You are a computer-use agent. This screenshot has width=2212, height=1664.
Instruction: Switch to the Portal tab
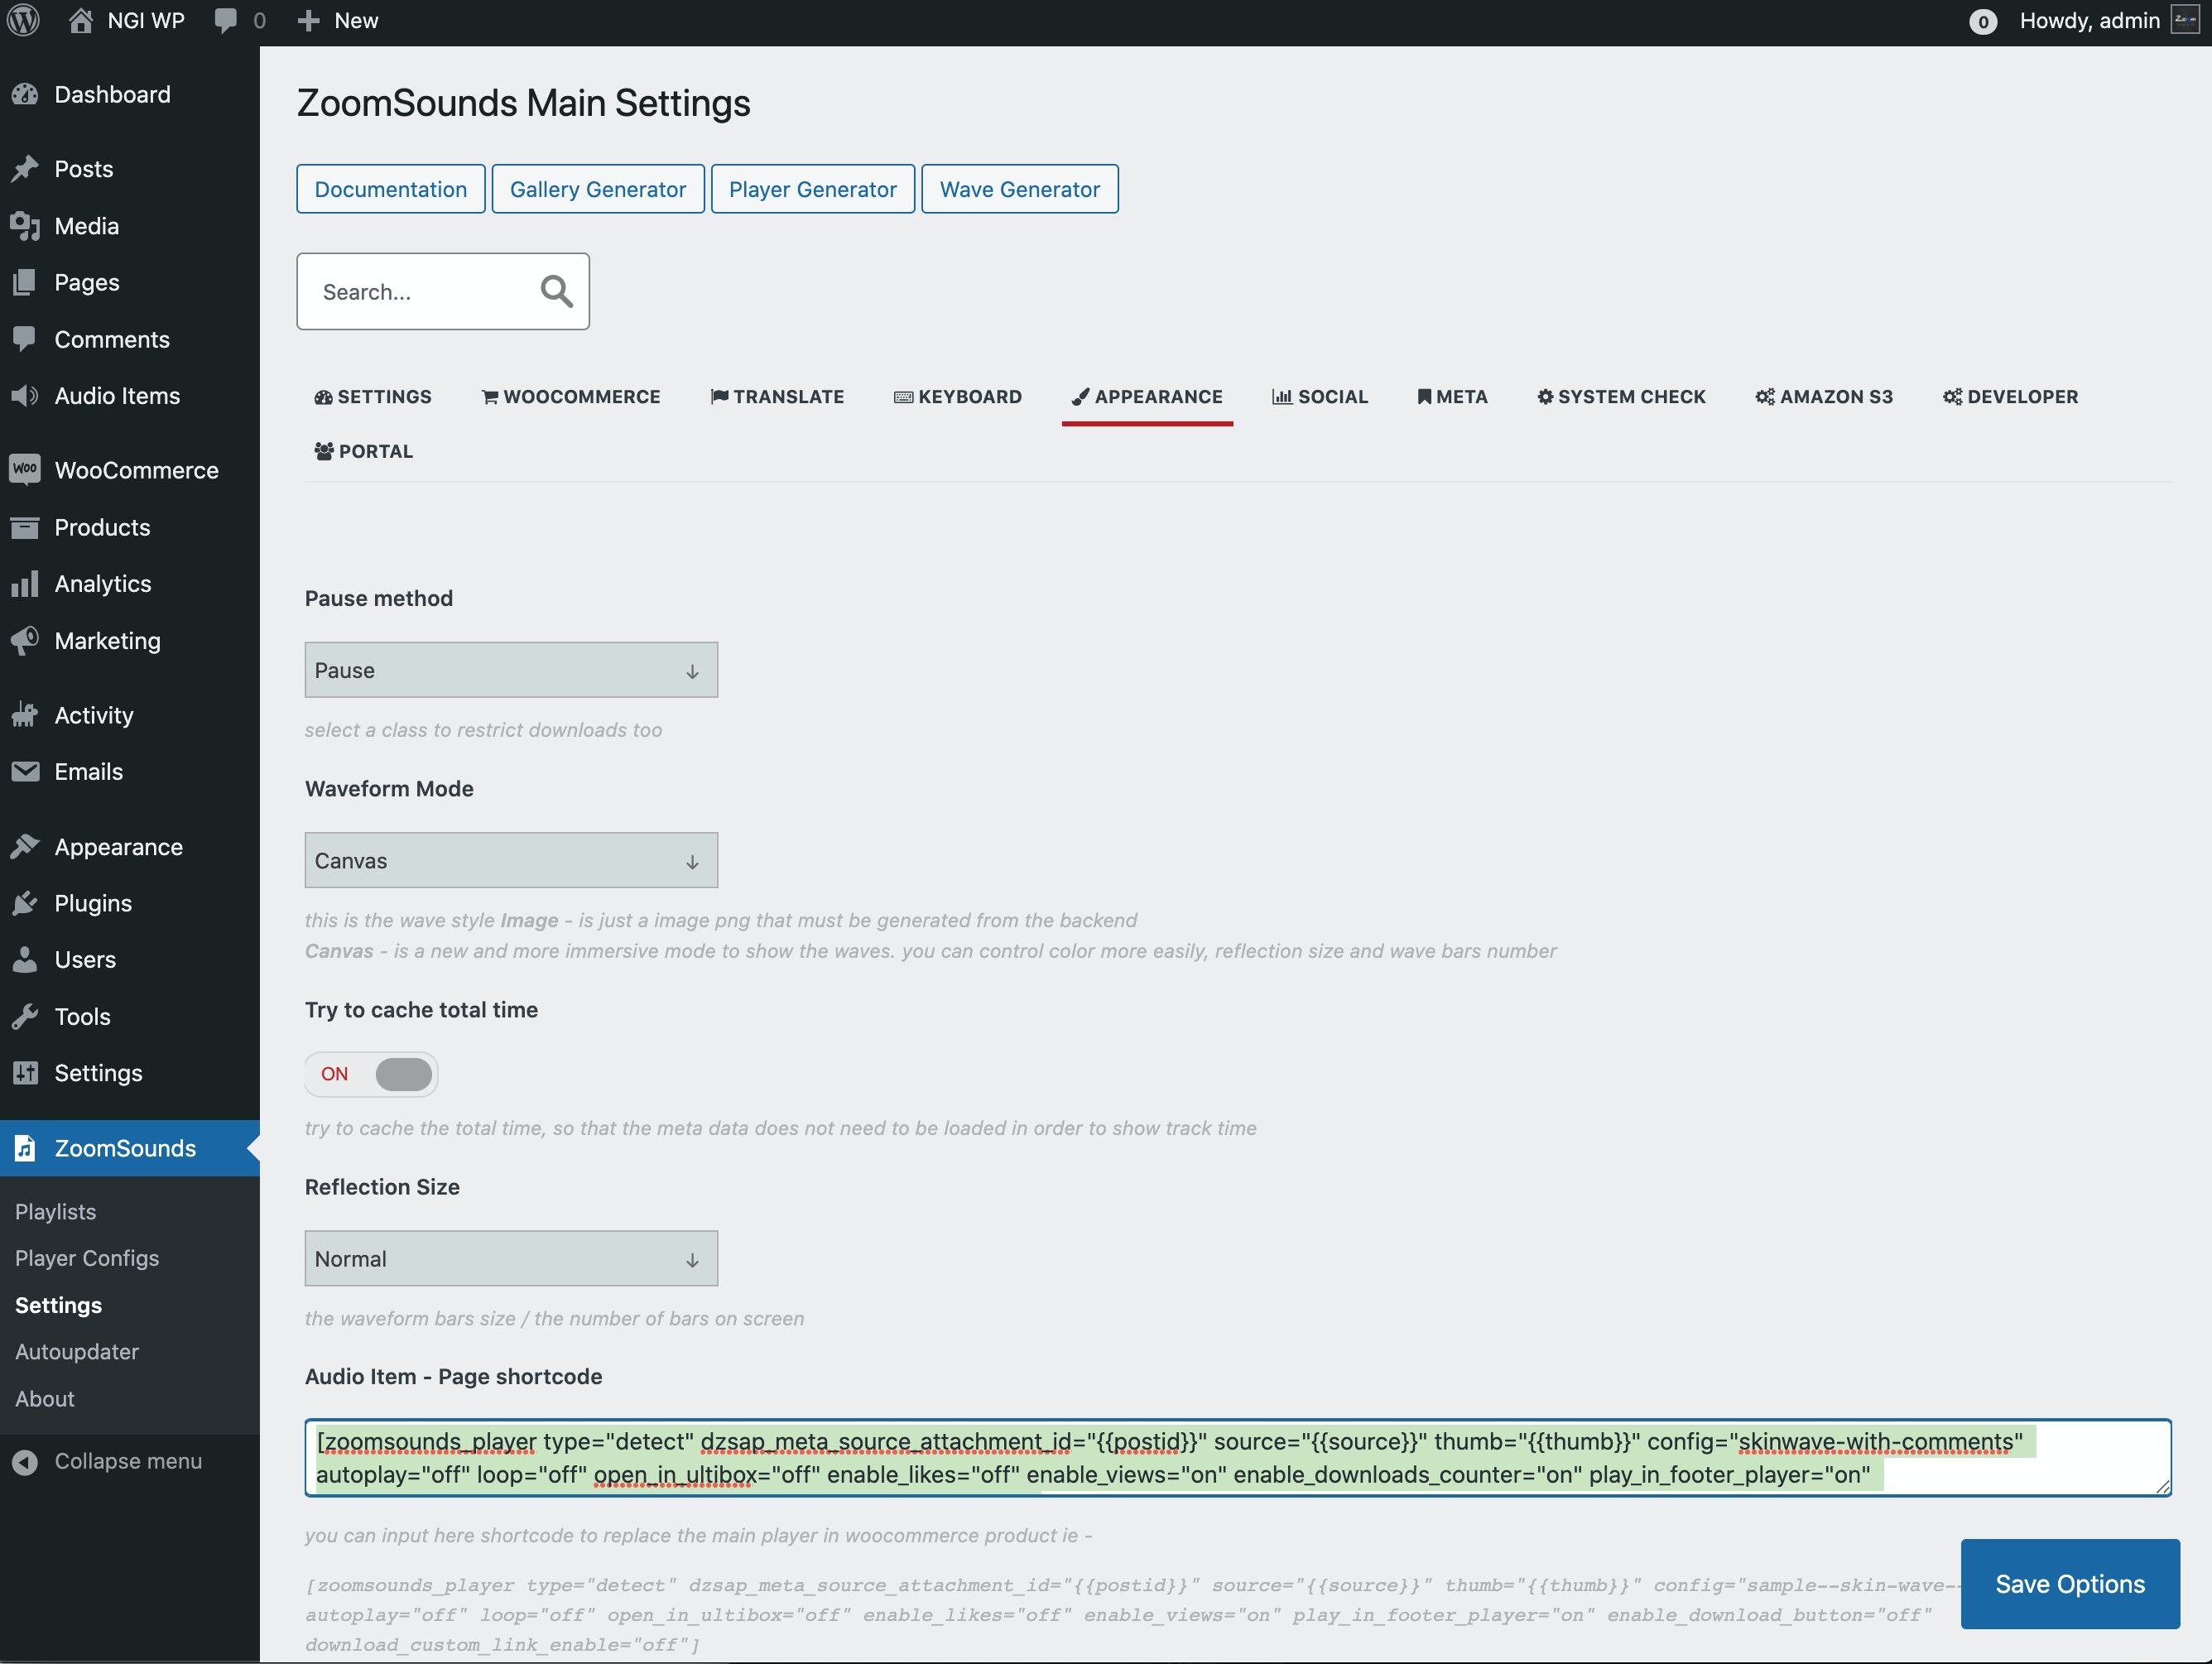(x=364, y=451)
